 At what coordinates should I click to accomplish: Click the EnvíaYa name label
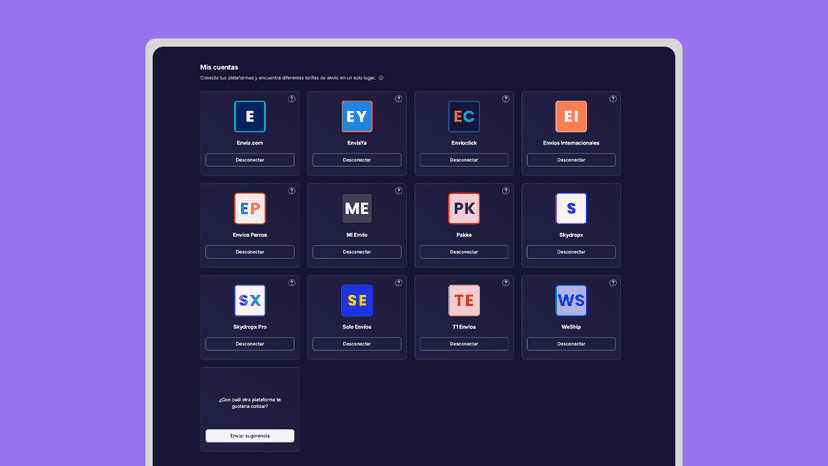point(357,143)
